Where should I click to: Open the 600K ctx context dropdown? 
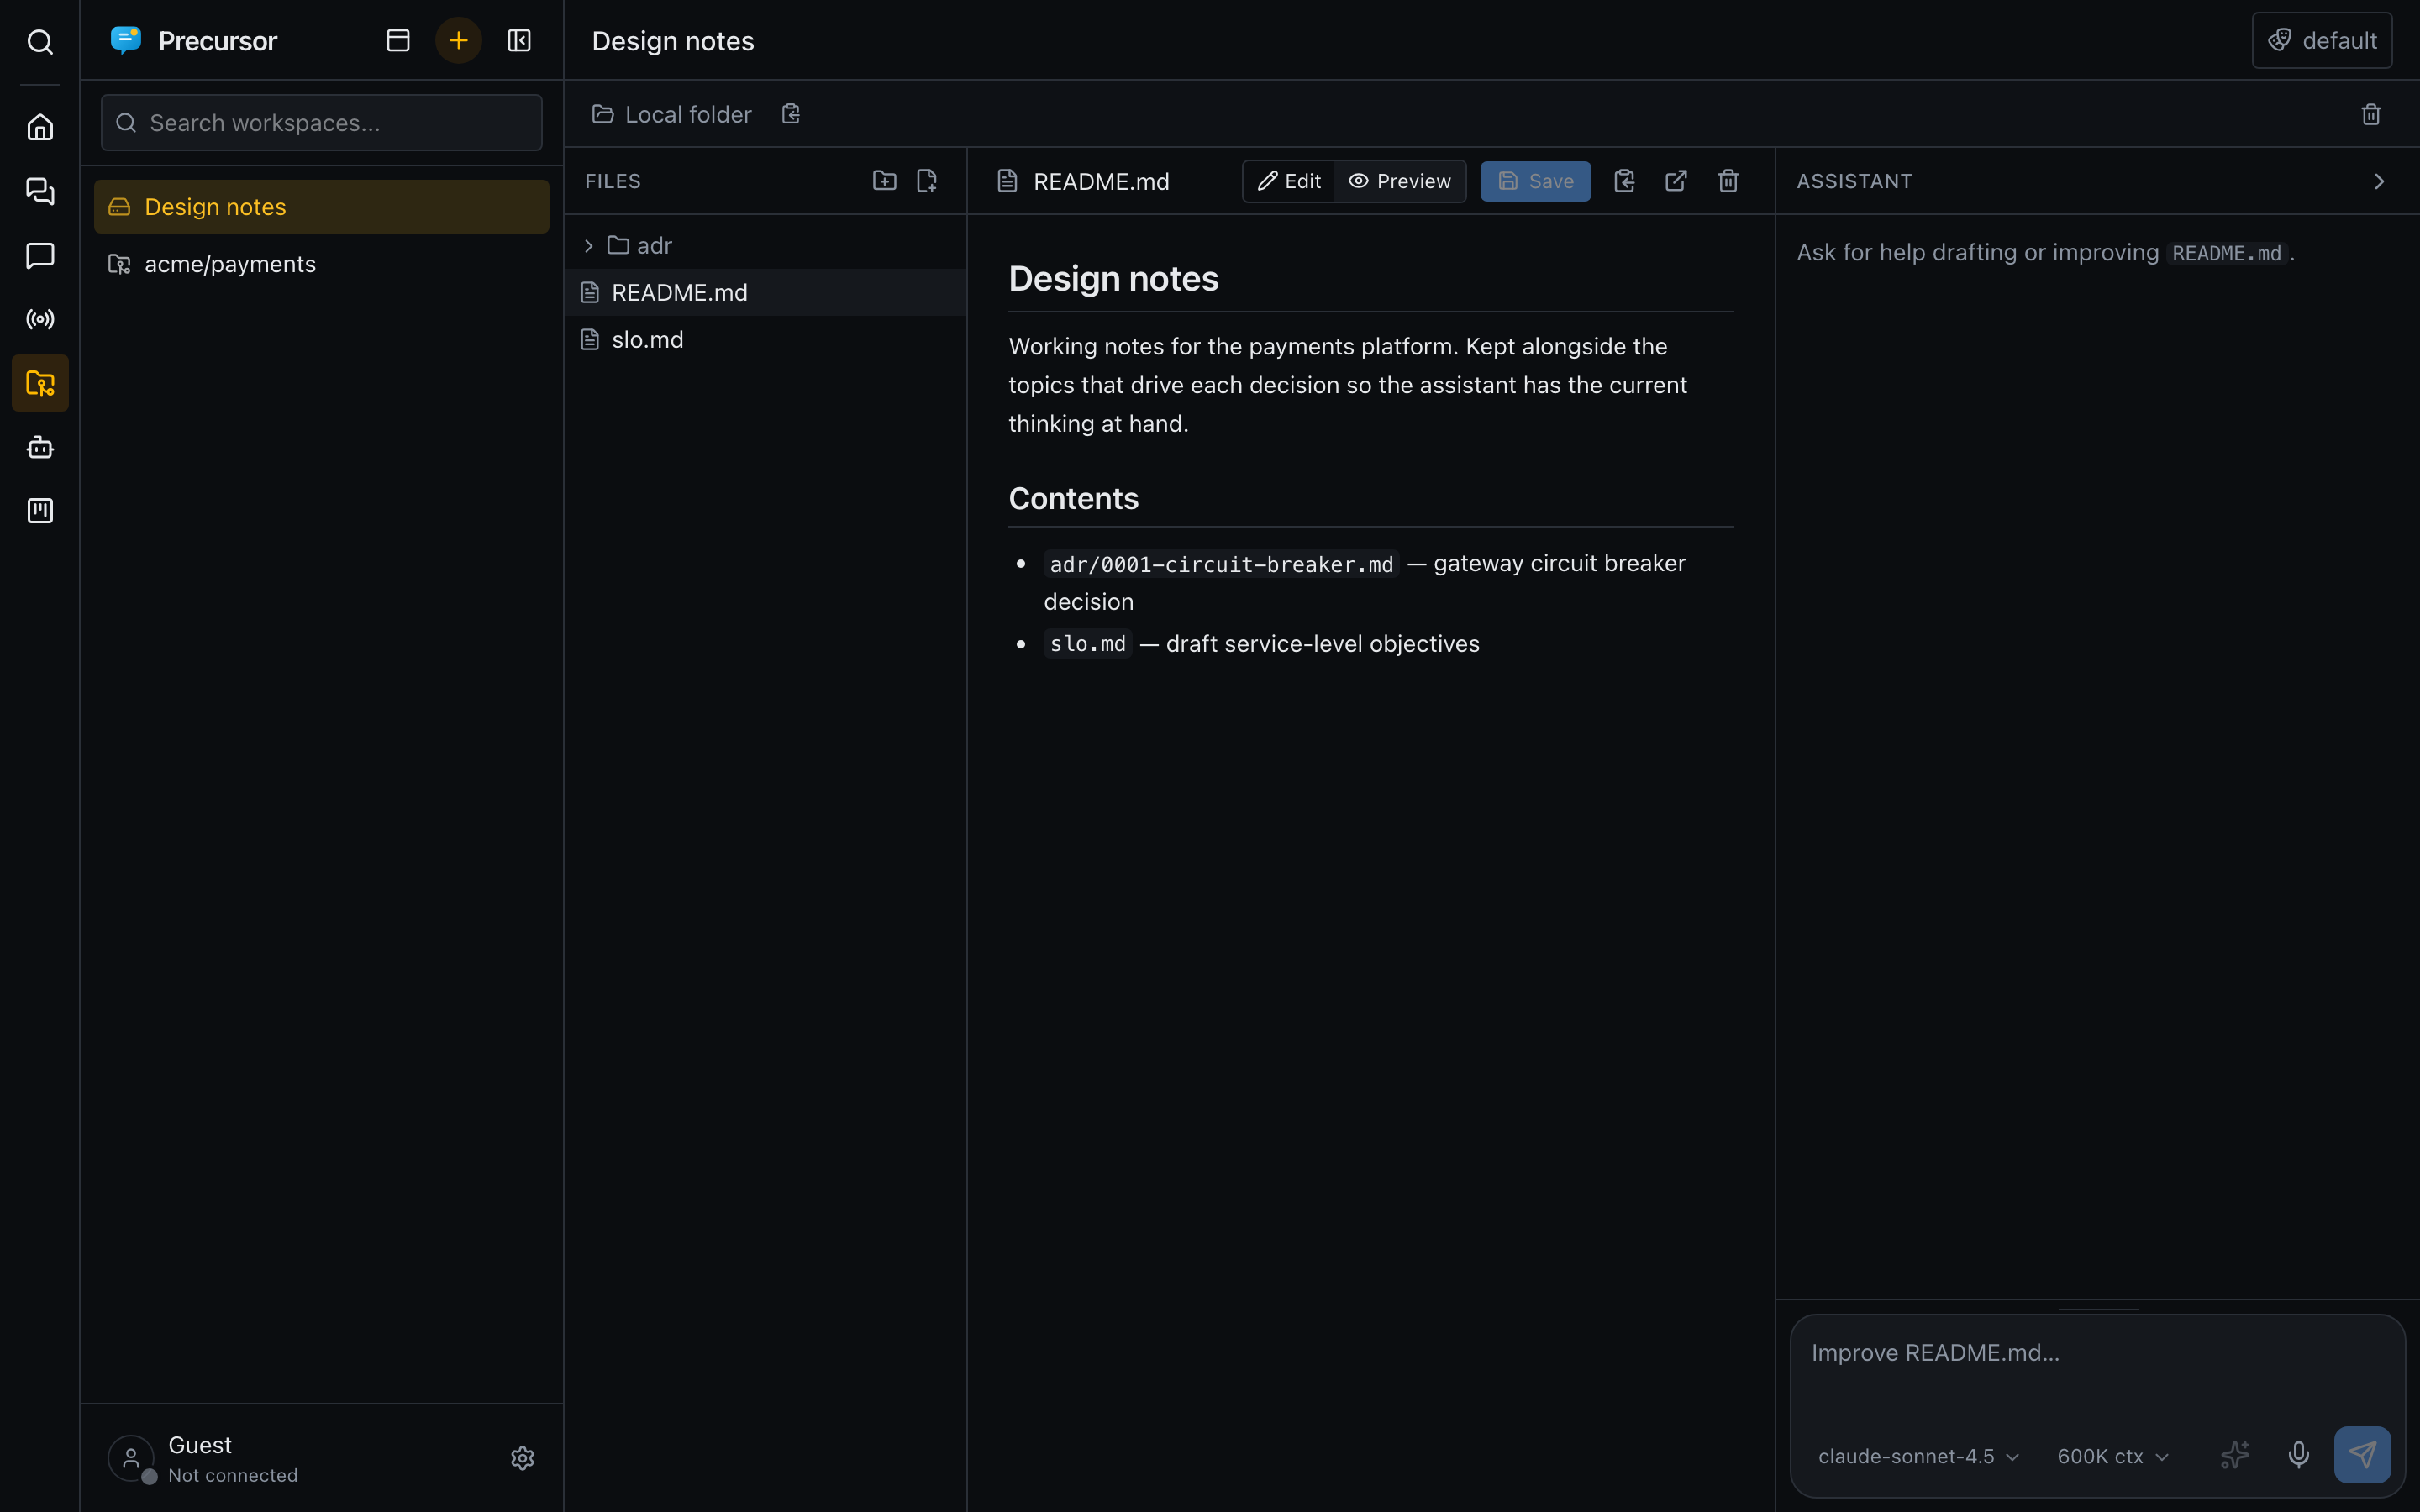point(2112,1456)
